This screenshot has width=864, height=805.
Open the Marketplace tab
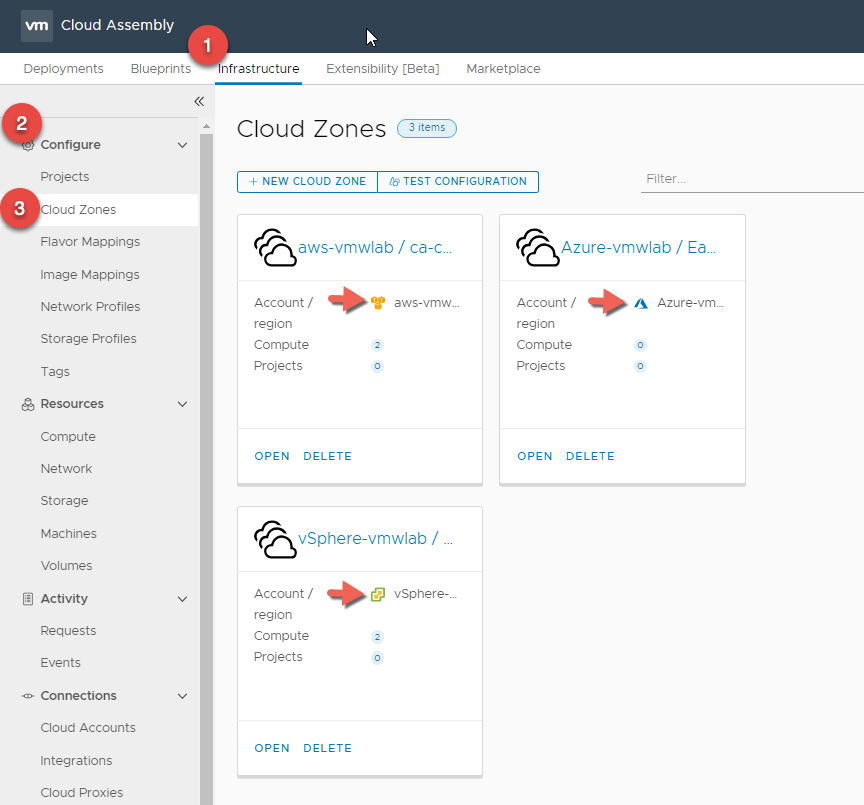[503, 69]
